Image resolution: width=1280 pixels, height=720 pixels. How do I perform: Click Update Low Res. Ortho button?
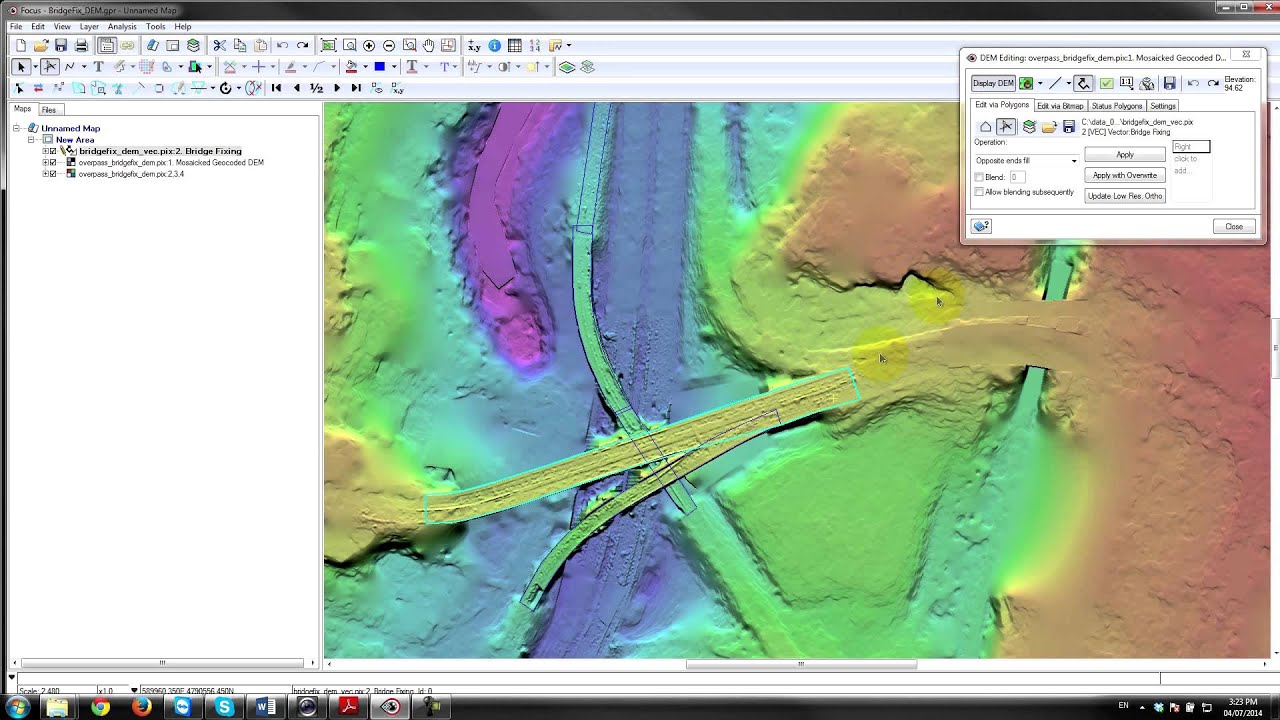click(x=1125, y=196)
